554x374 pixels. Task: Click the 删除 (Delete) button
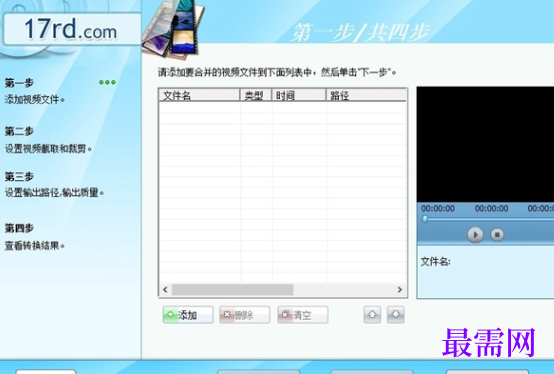point(244,314)
